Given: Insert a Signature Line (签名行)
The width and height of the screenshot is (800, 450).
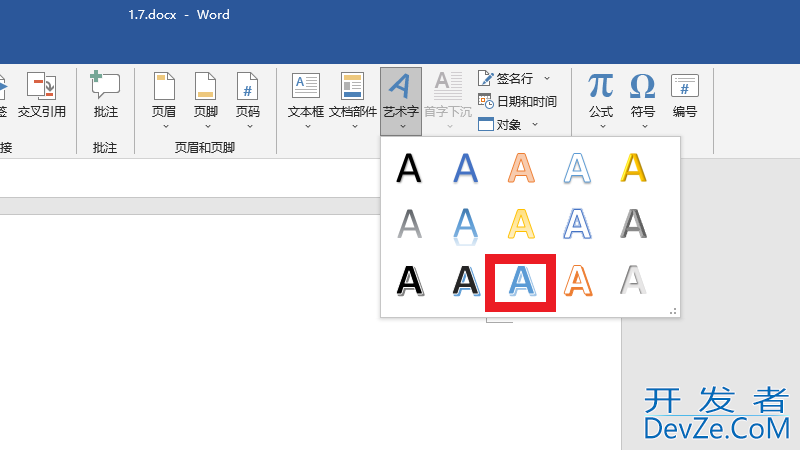Looking at the screenshot, I should pos(506,78).
